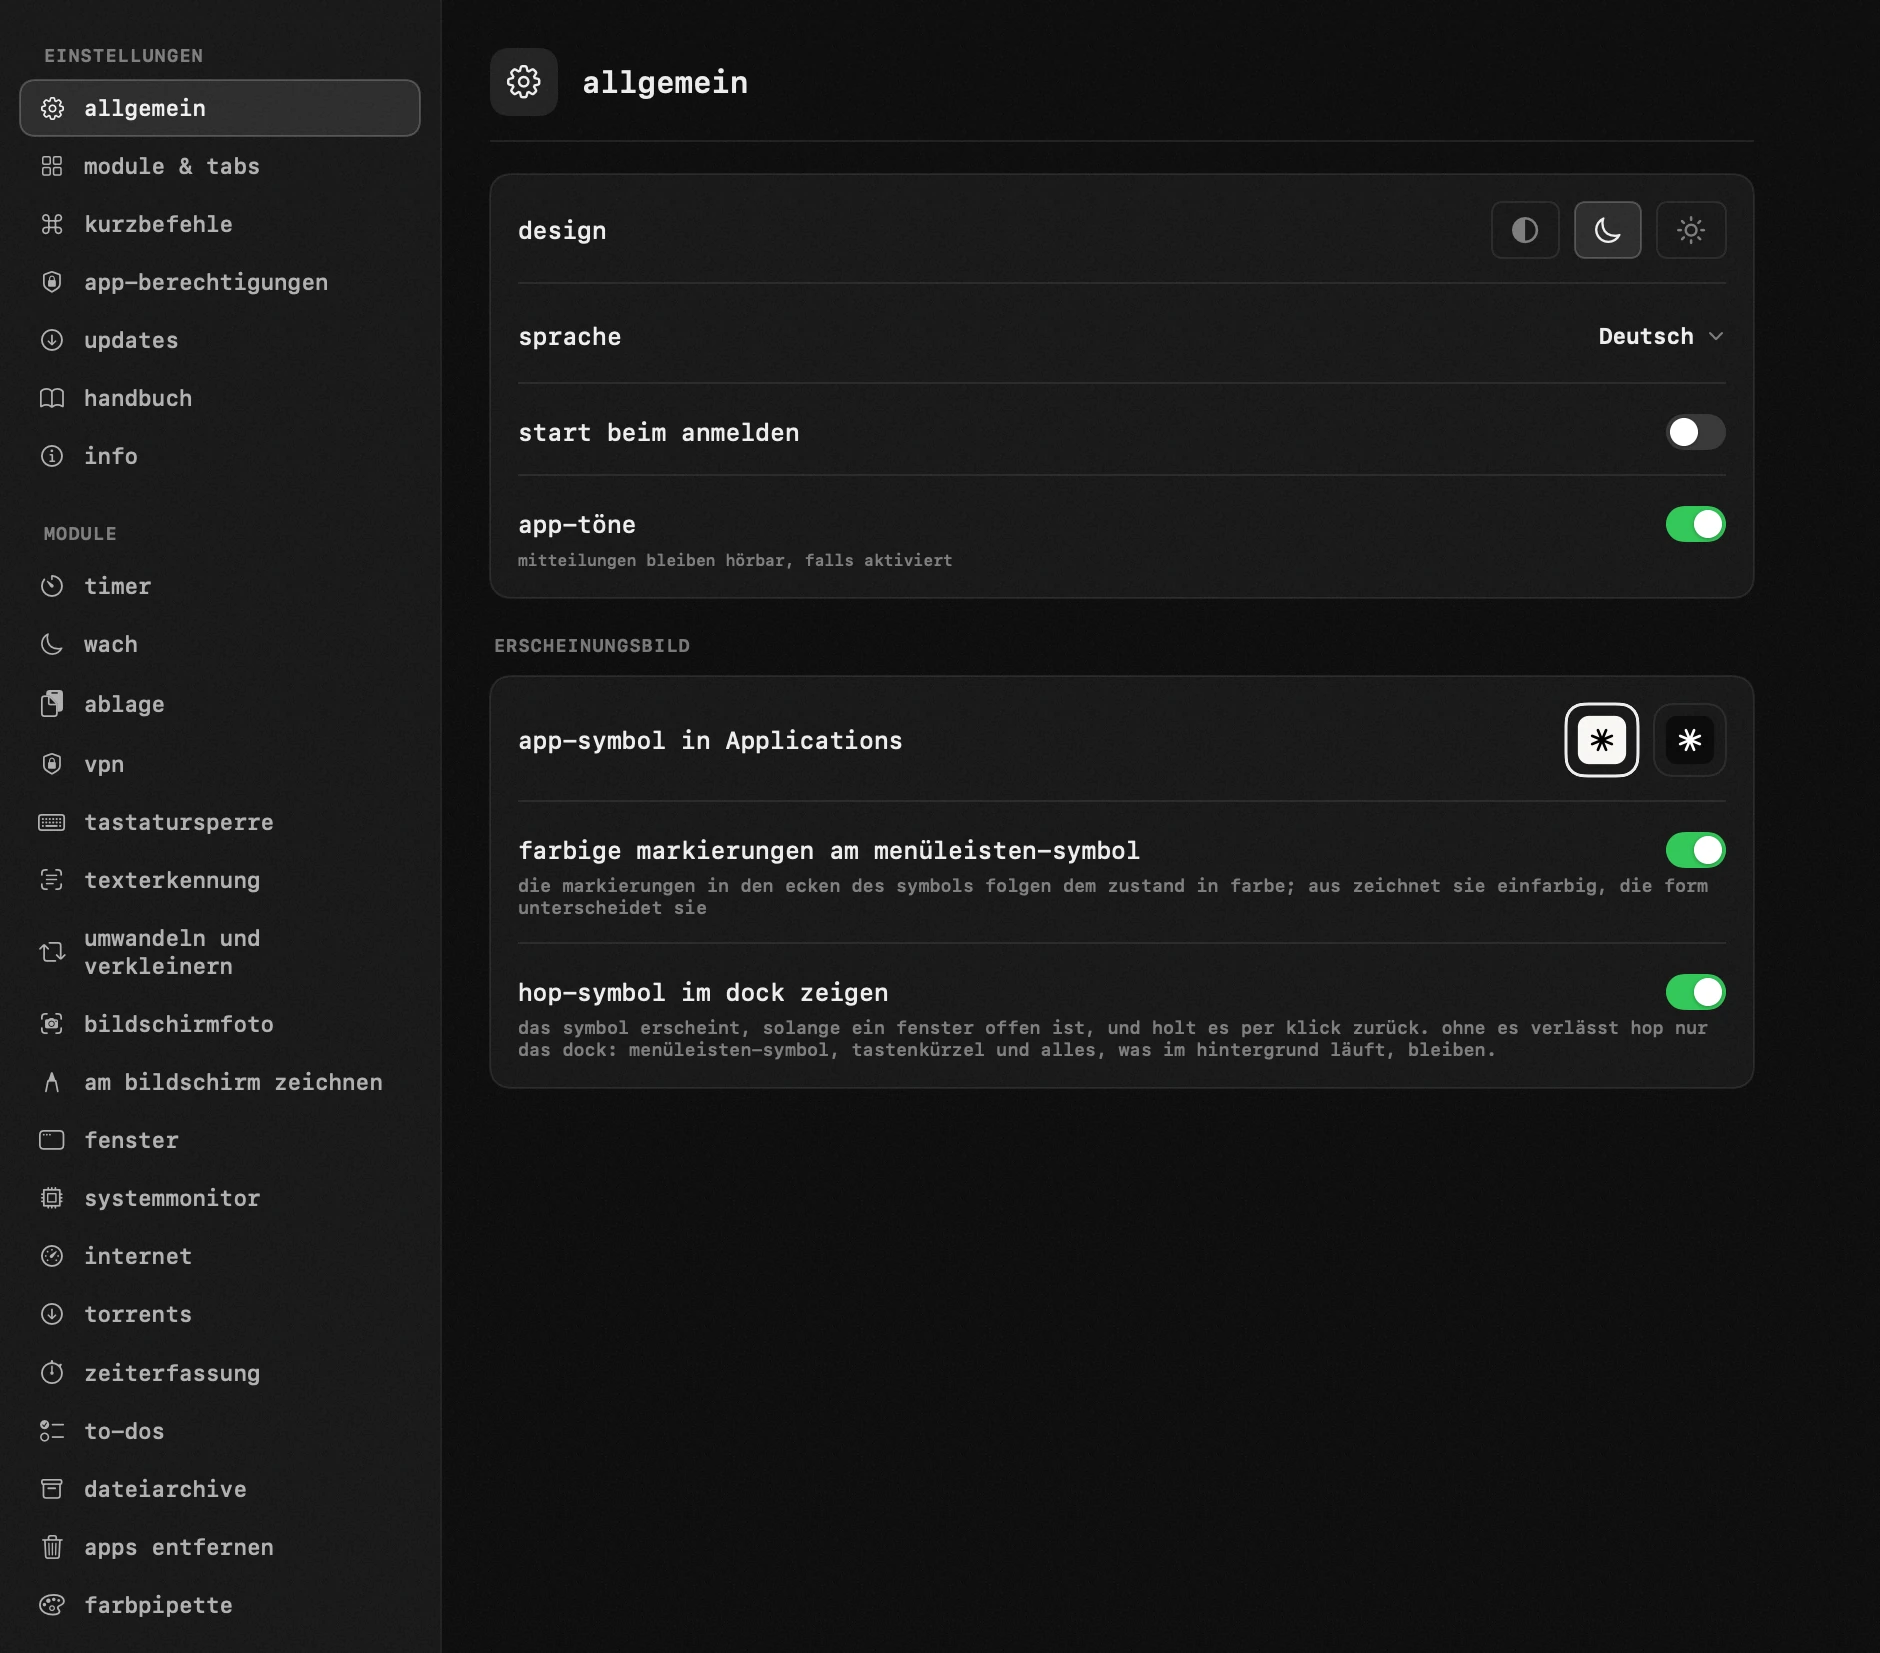The image size is (1880, 1653).
Task: Pick the white app-symbol variant
Action: (x=1602, y=740)
